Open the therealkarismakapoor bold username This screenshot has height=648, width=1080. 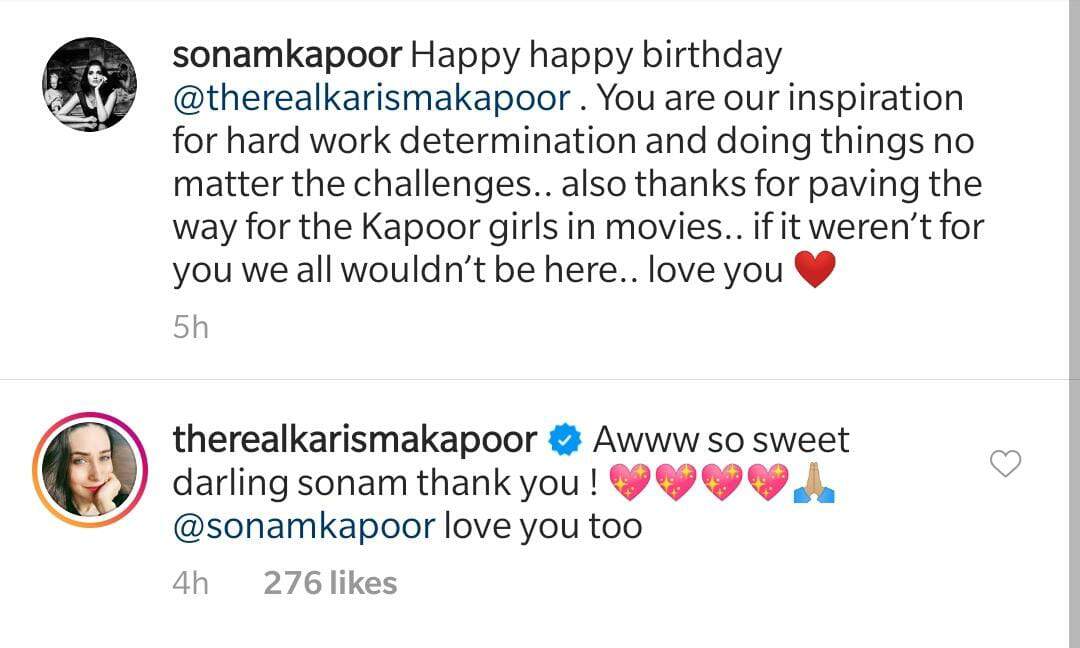click(355, 440)
